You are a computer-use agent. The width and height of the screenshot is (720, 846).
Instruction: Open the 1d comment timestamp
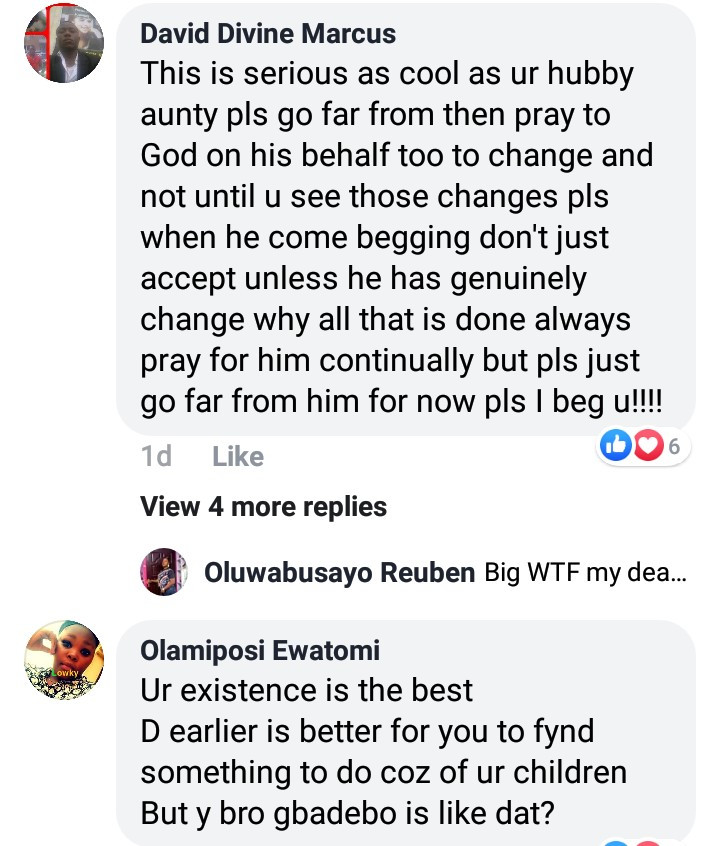coord(156,457)
